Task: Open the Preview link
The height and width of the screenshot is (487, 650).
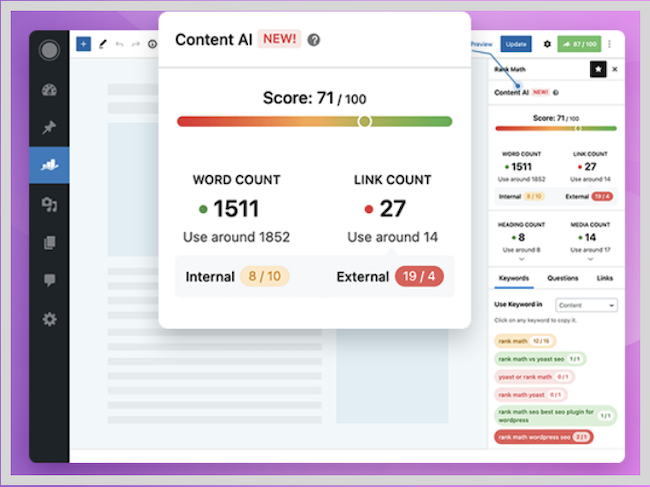Action: [x=482, y=44]
